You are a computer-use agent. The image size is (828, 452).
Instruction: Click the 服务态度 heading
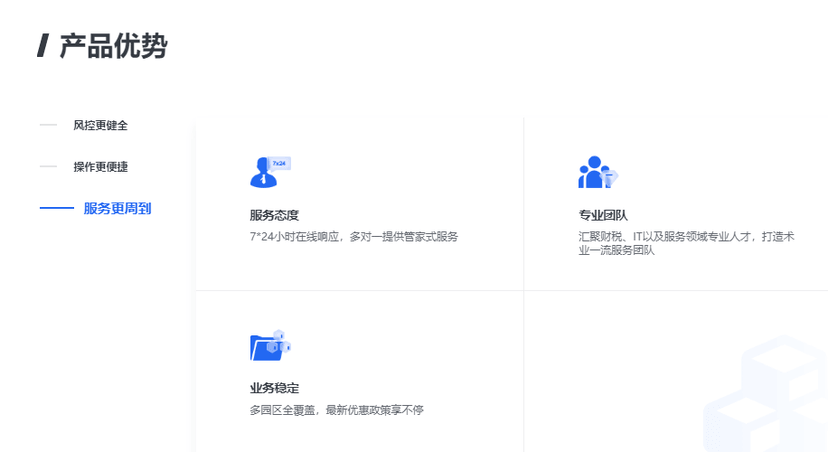pos(275,215)
